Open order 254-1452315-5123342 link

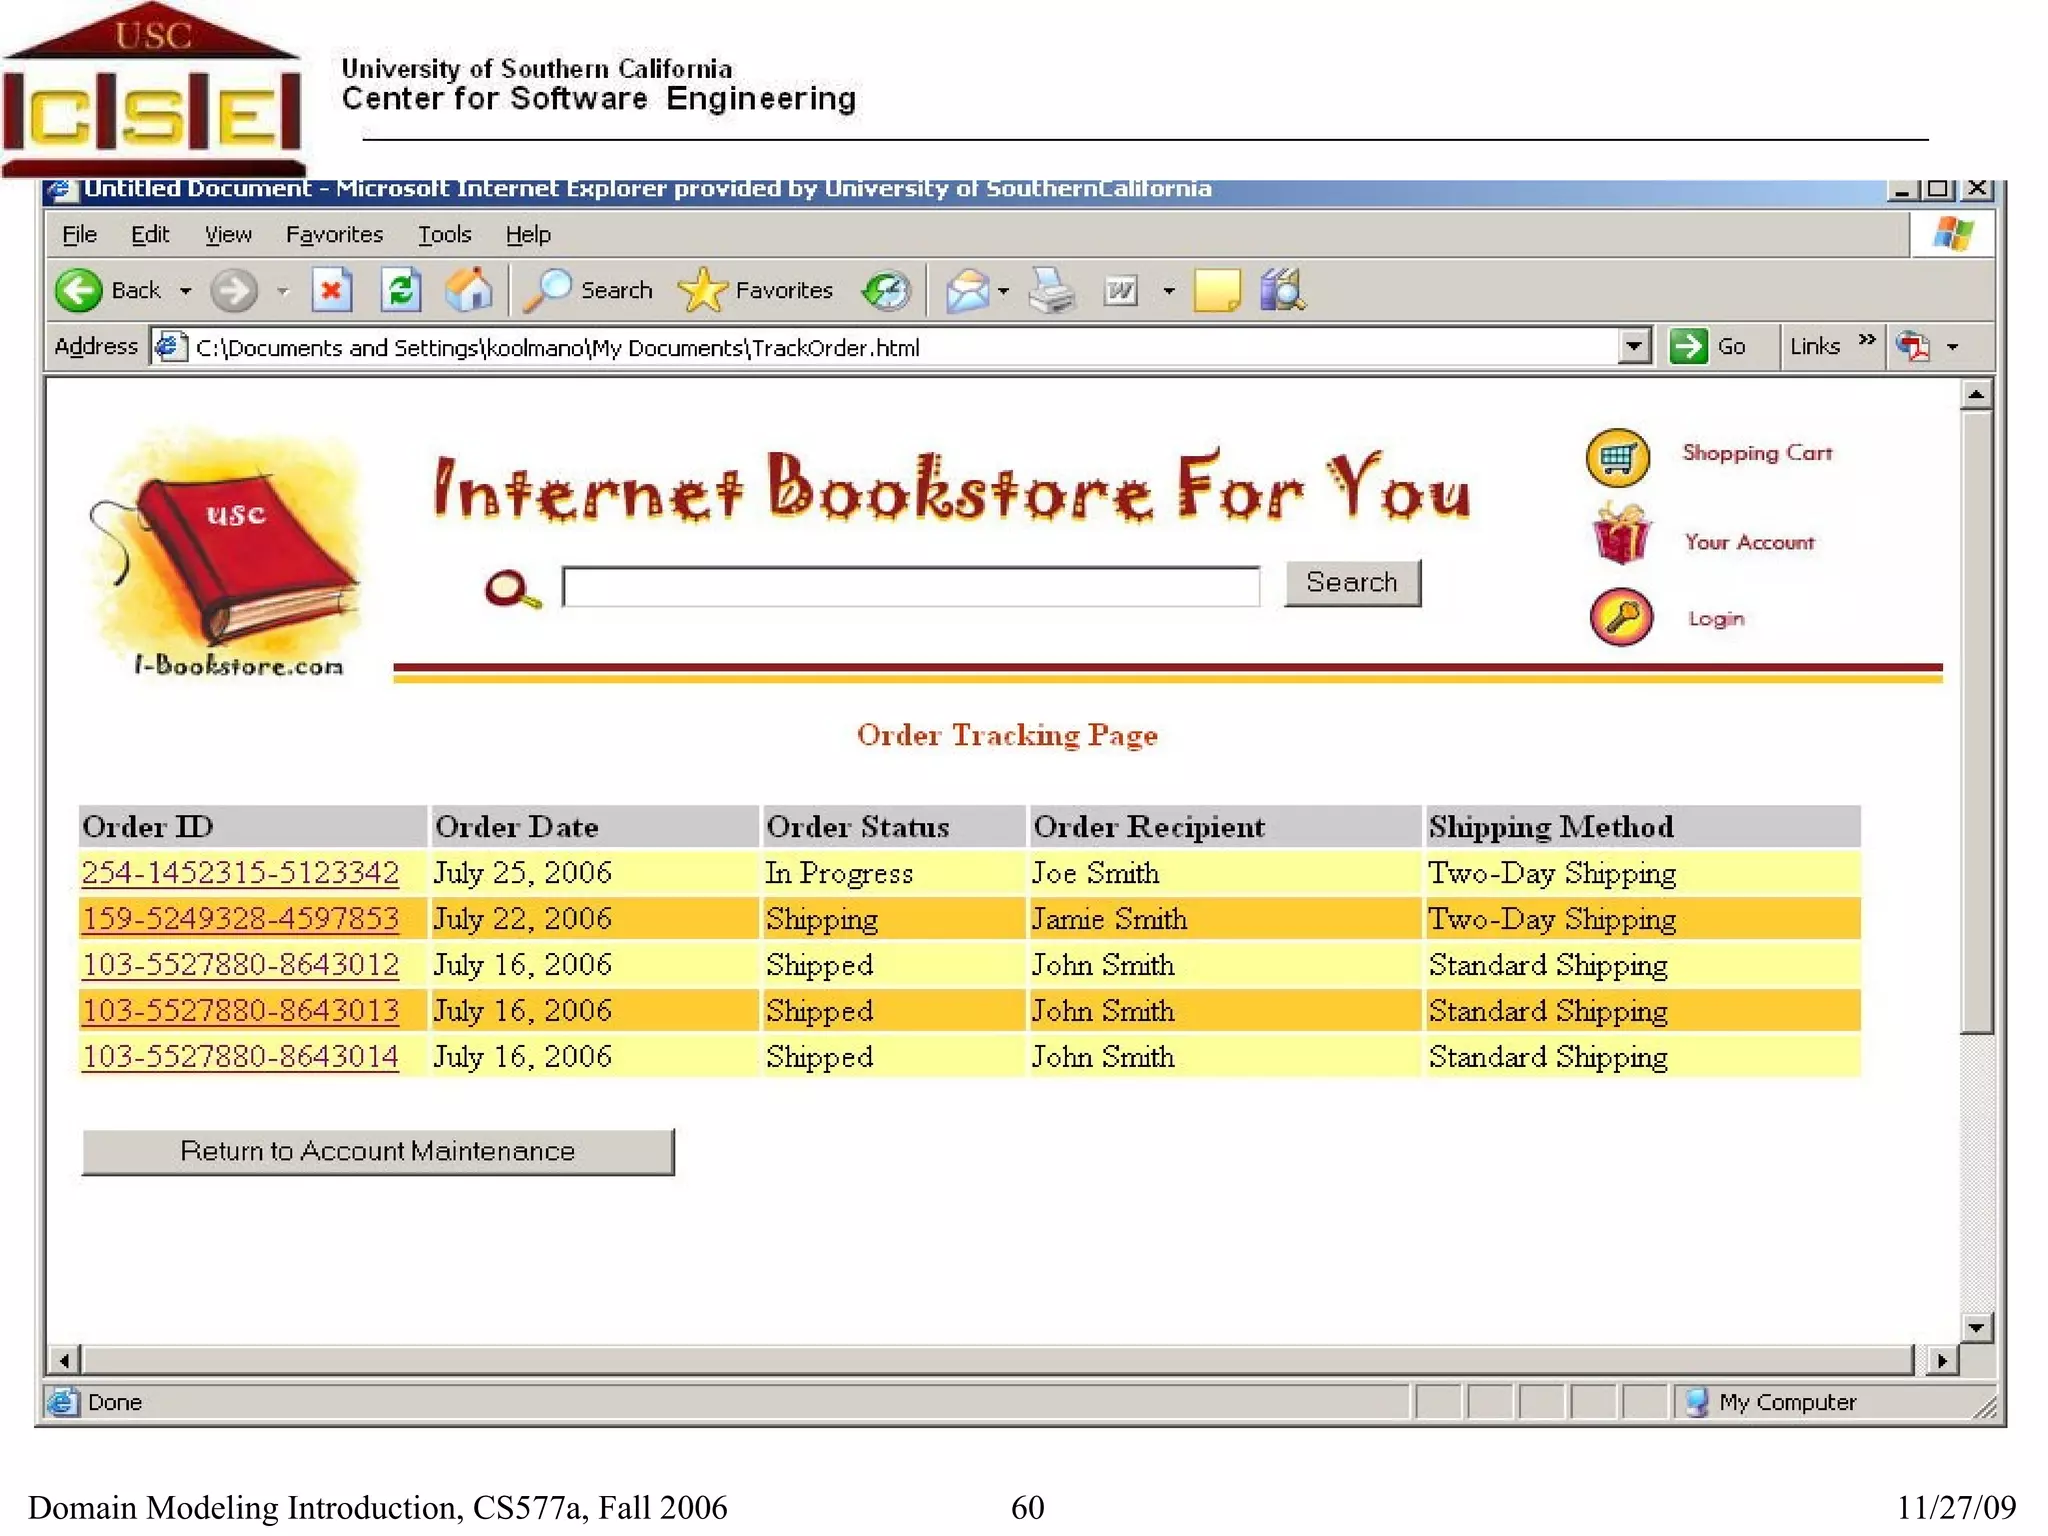[240, 873]
